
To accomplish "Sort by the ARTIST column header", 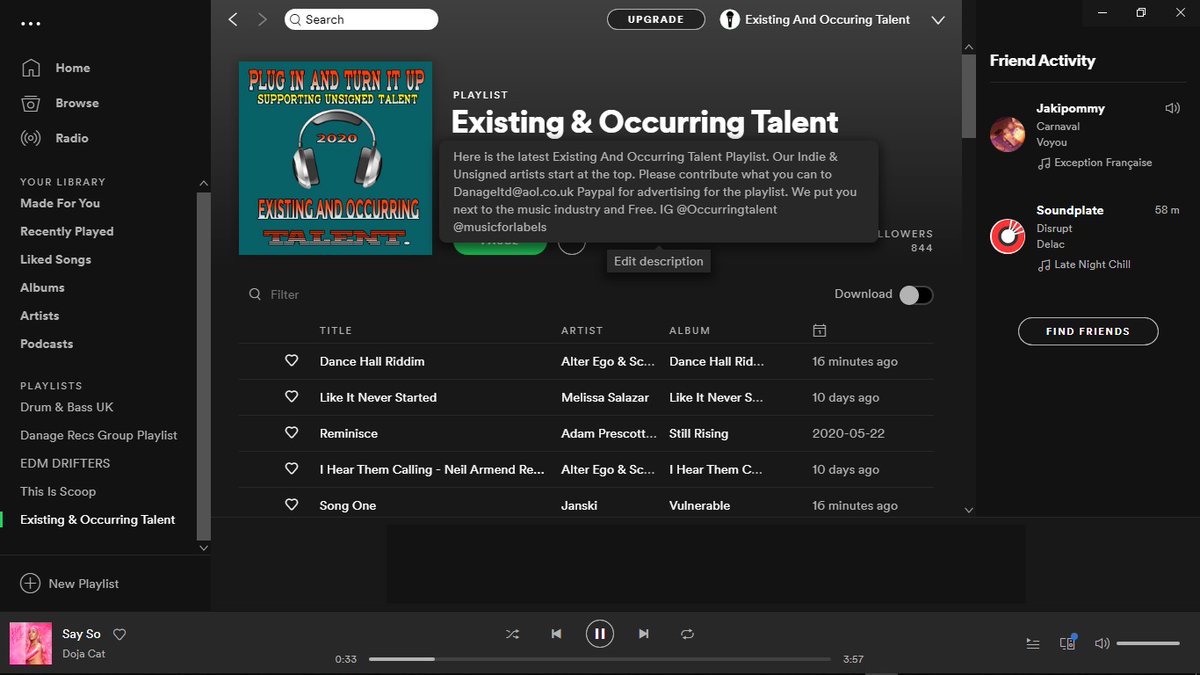I will pos(582,330).
